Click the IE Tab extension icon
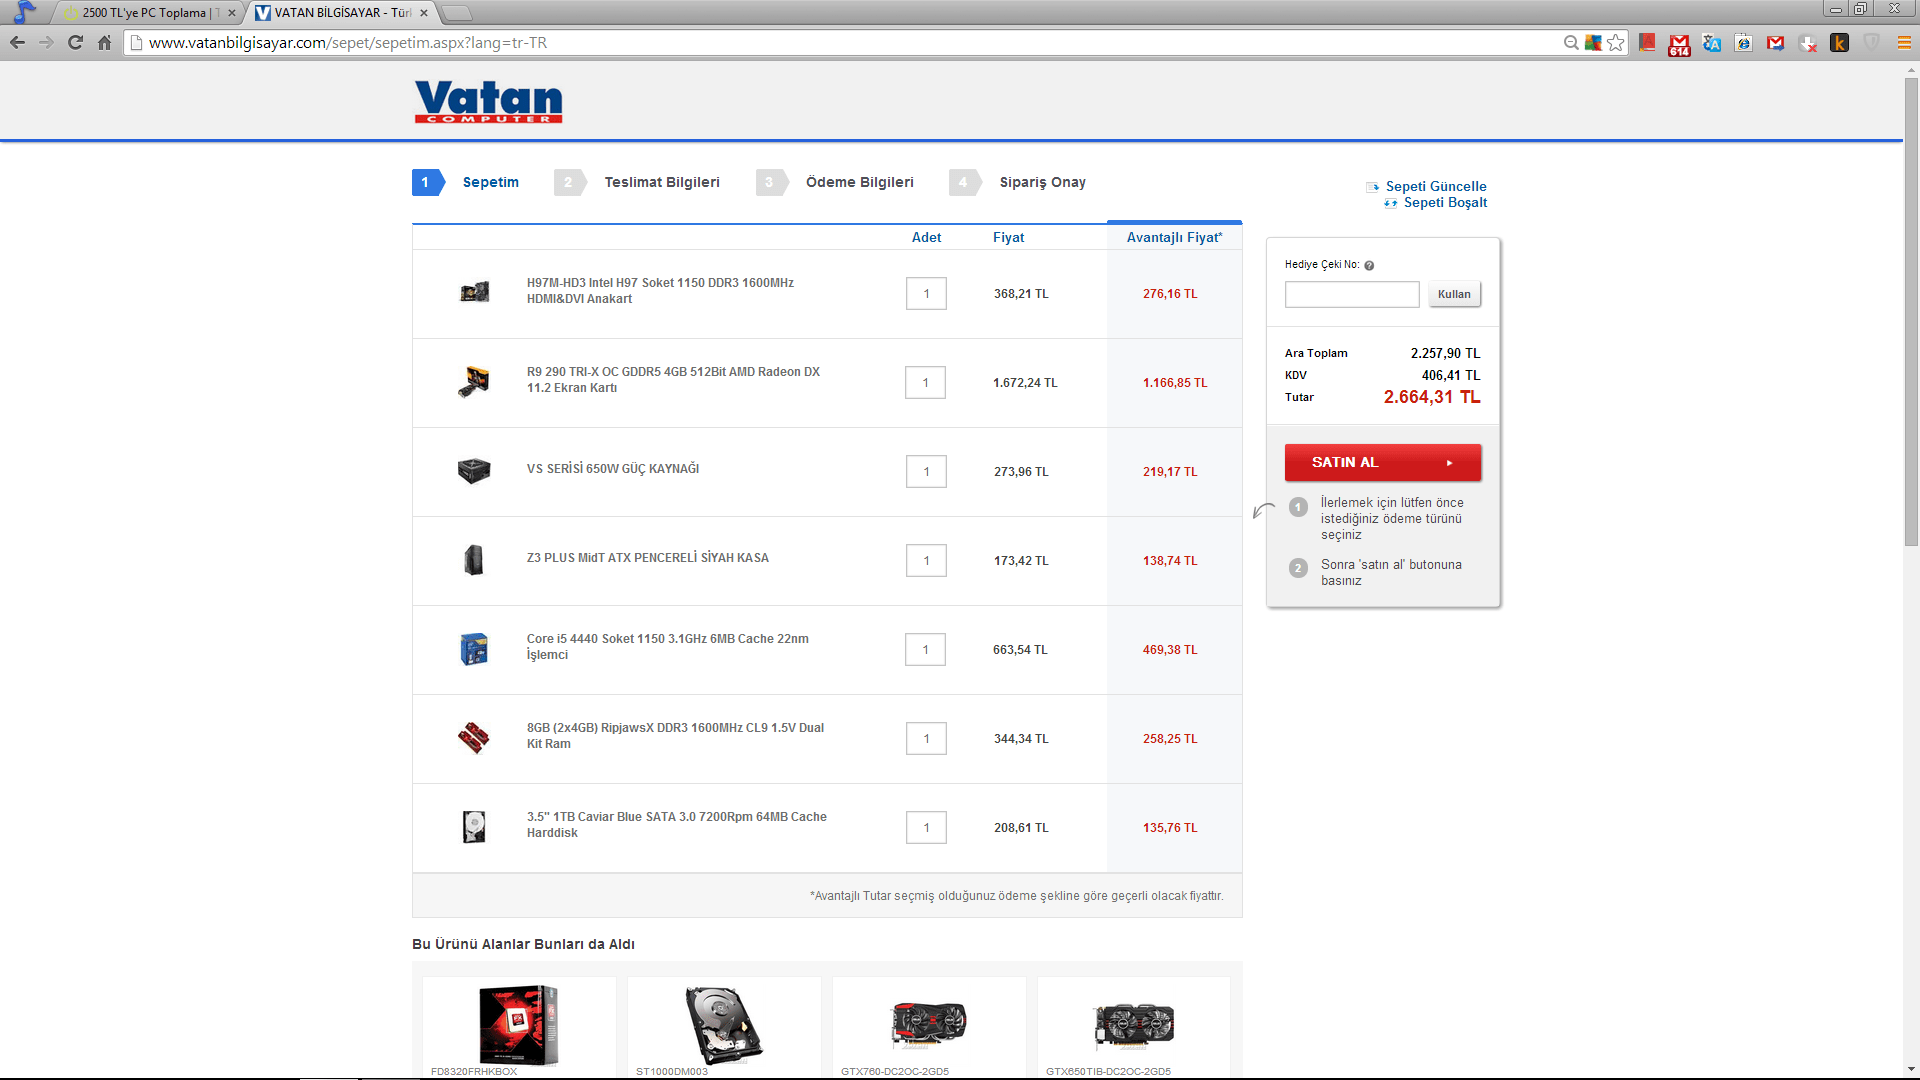The width and height of the screenshot is (1920, 1080). pos(1744,43)
